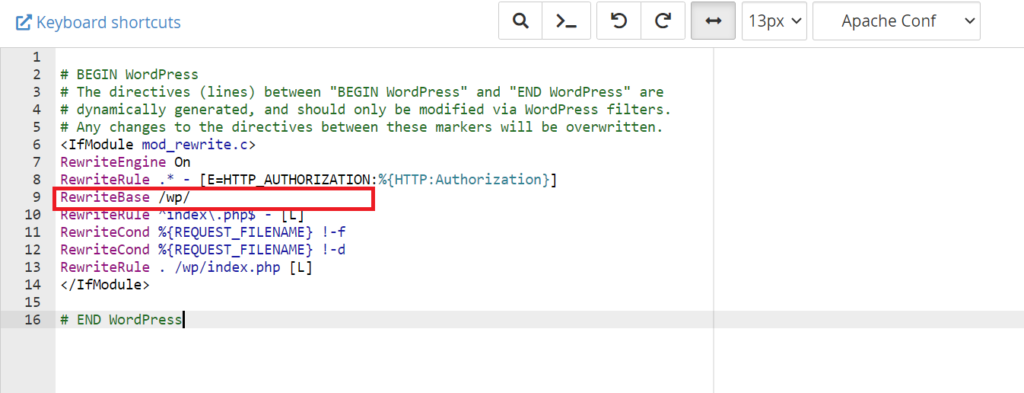Click the external-link icon beside Keyboard shortcuts

click(24, 23)
